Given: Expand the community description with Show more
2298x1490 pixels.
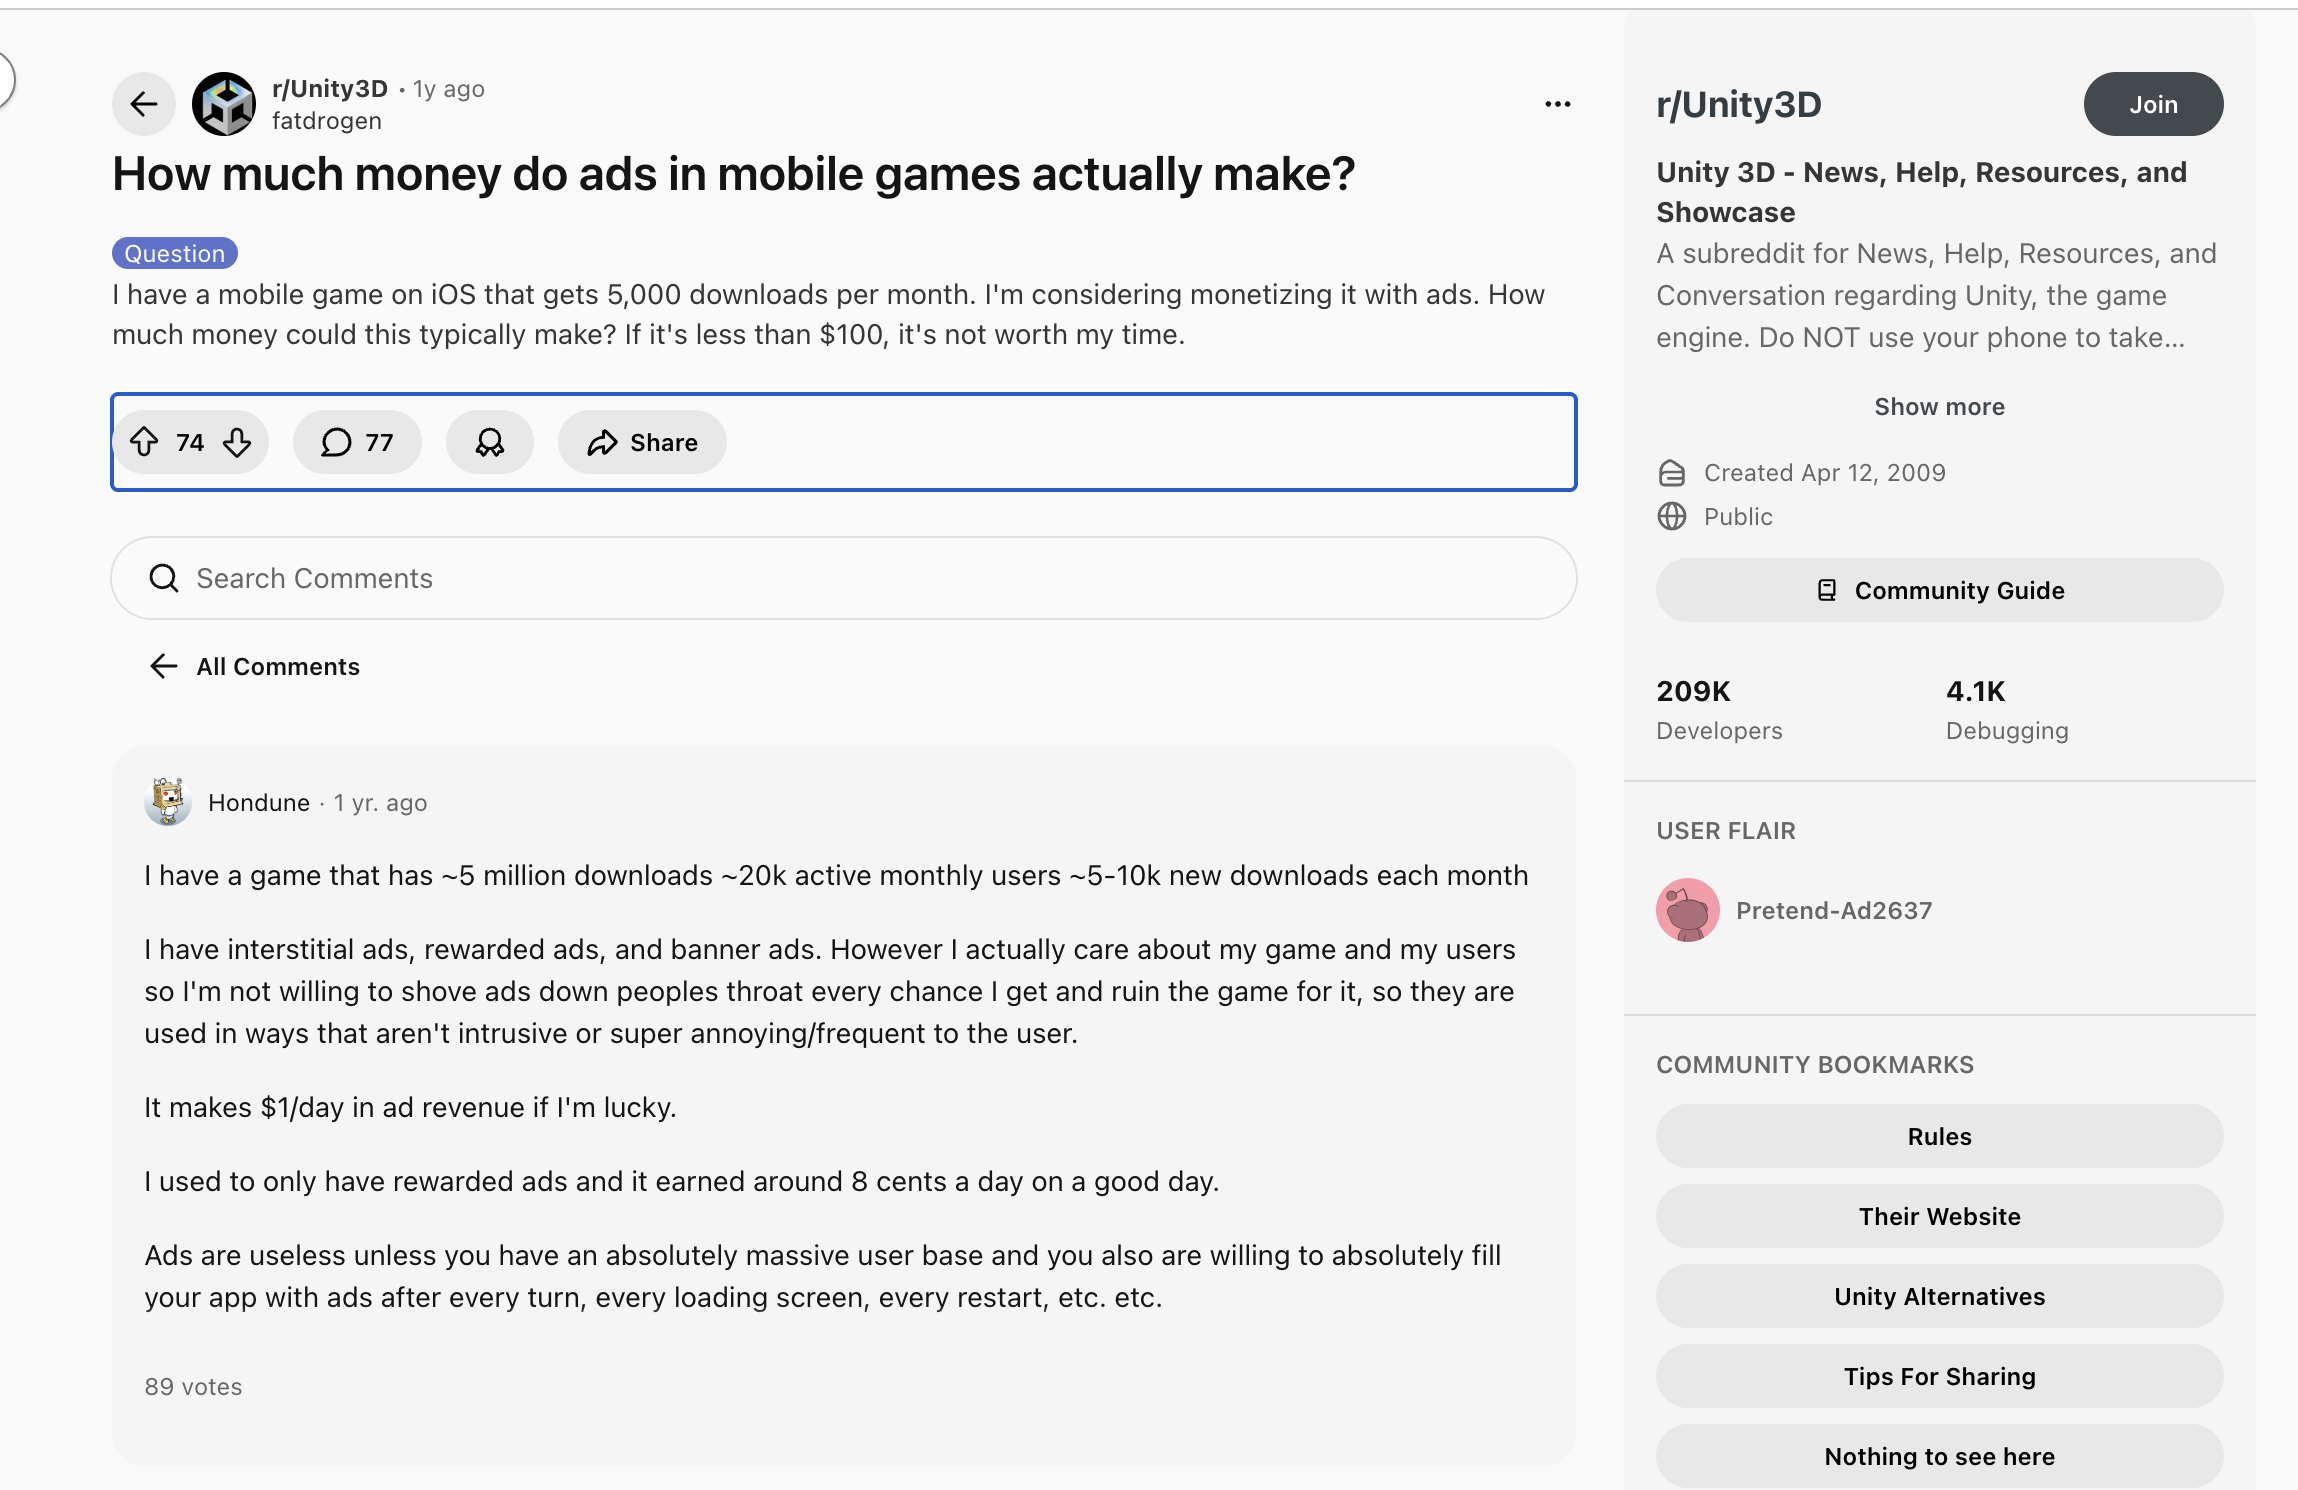Looking at the screenshot, I should click(1938, 407).
